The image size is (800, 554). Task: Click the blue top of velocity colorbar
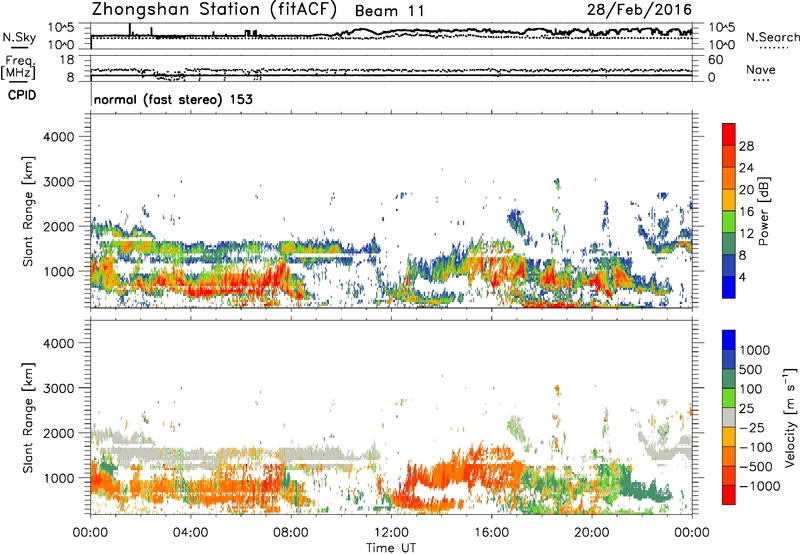(x=729, y=340)
